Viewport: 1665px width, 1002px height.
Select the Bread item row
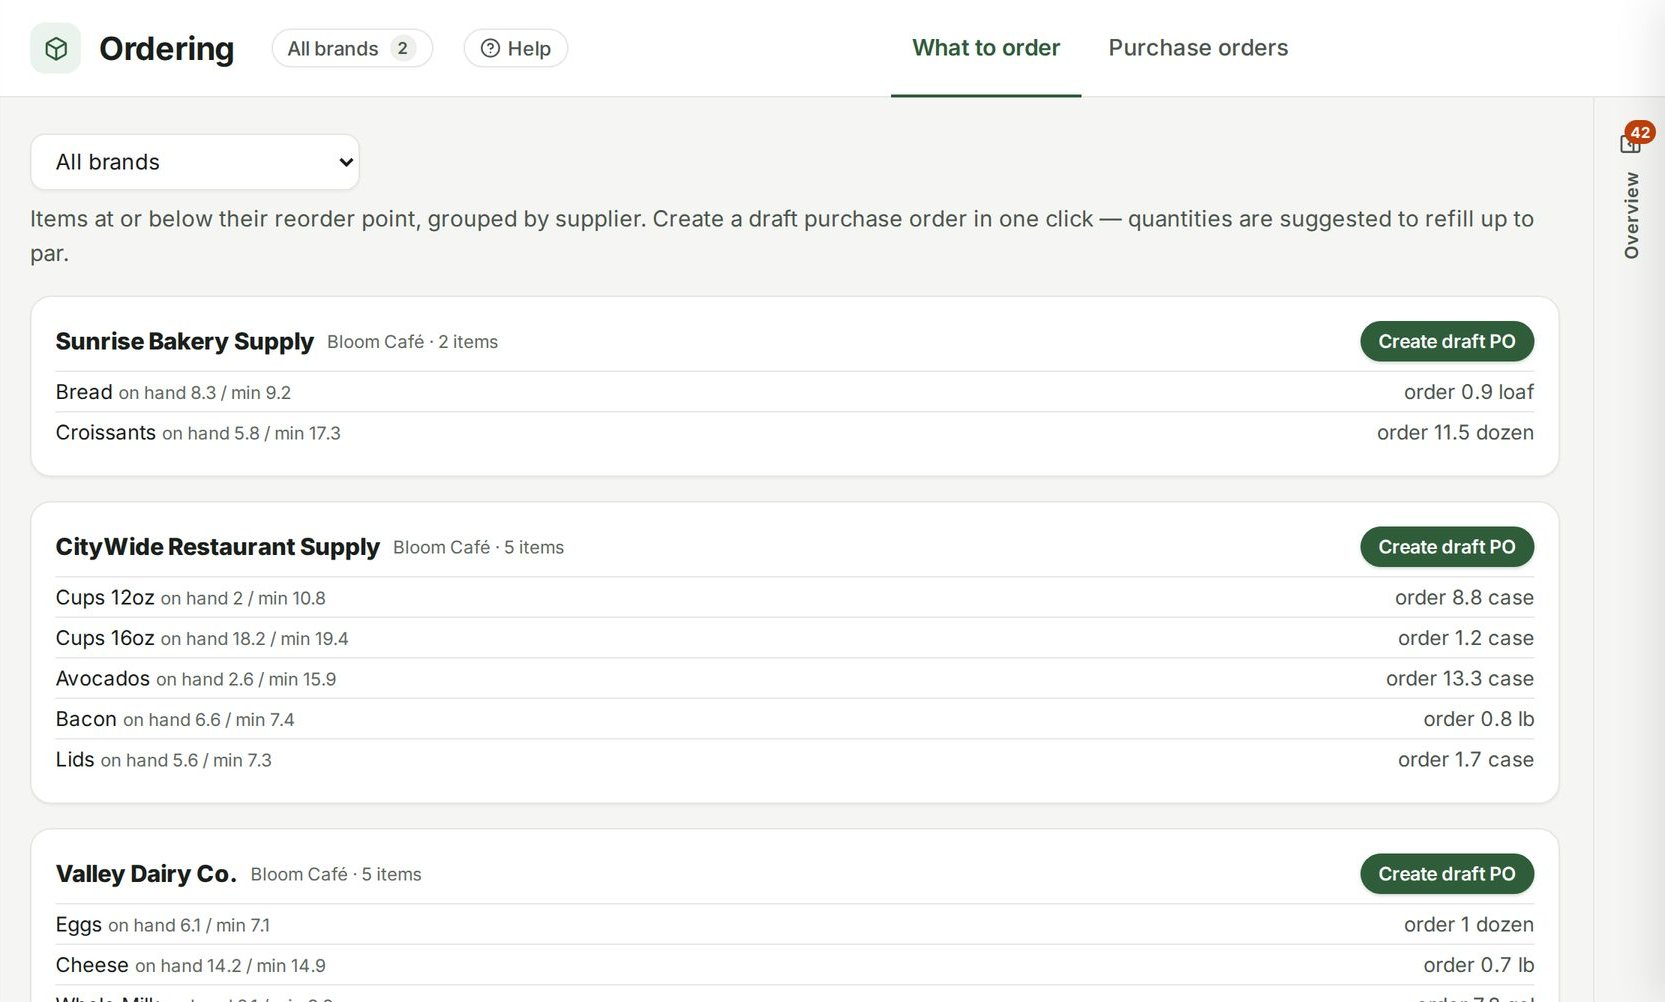(x=795, y=392)
